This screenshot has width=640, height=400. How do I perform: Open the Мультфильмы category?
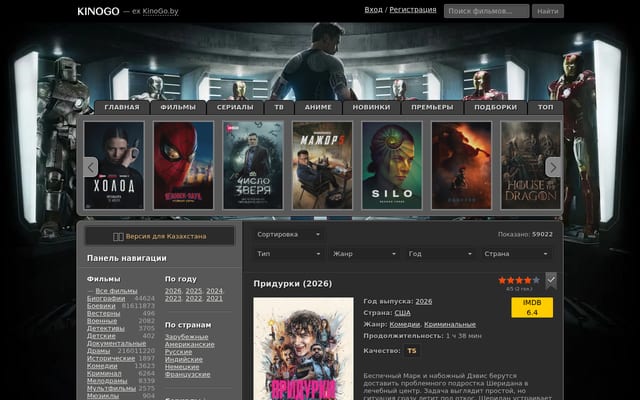pyautogui.click(x=111, y=388)
